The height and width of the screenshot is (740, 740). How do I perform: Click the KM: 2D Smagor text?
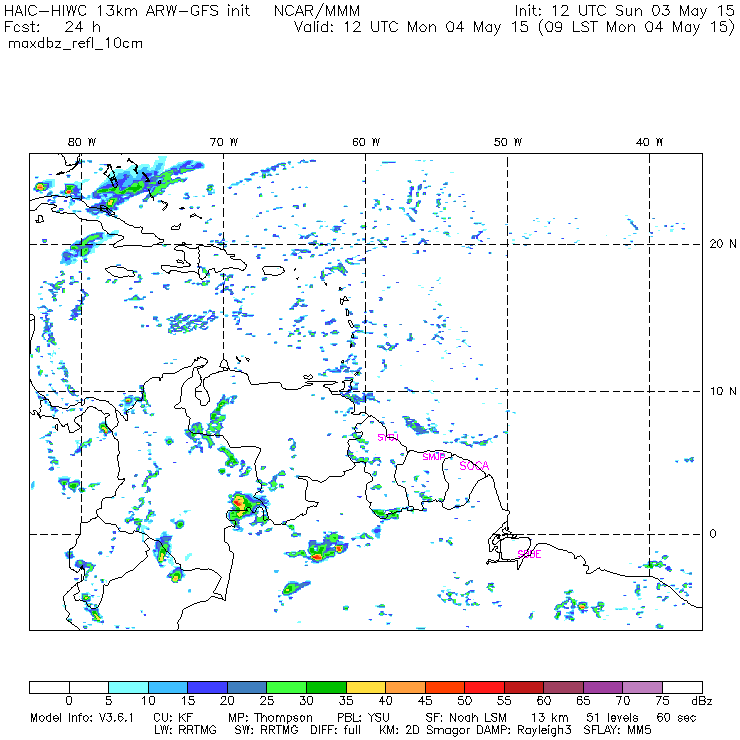click(423, 731)
